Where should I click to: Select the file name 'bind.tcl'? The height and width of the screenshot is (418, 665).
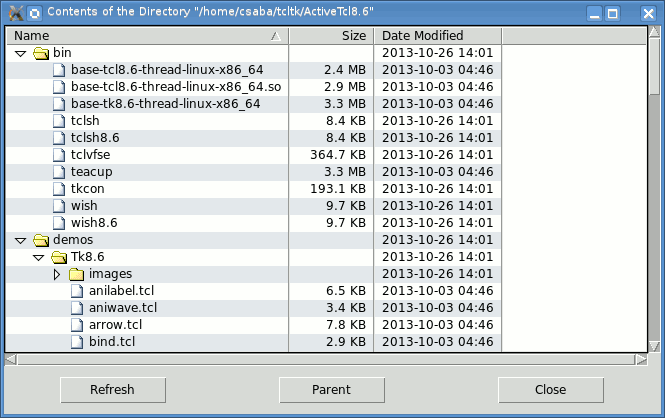pyautogui.click(x=112, y=342)
